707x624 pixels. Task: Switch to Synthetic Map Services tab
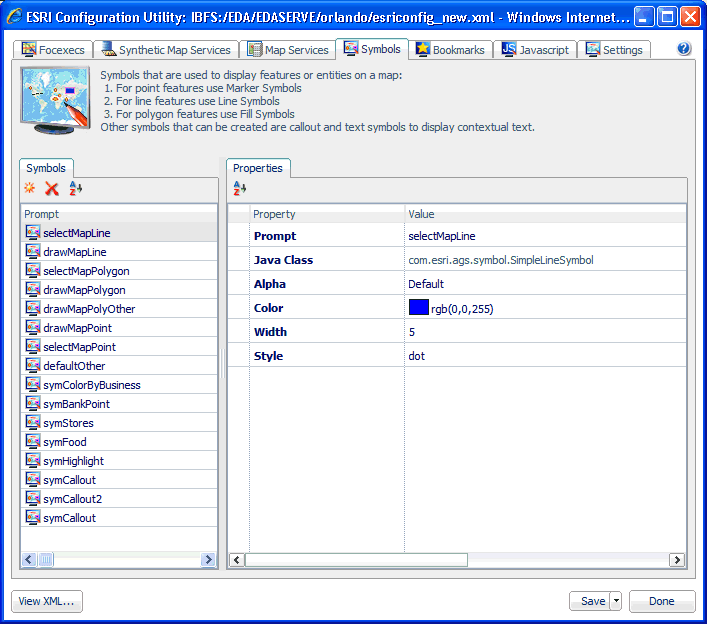166,50
